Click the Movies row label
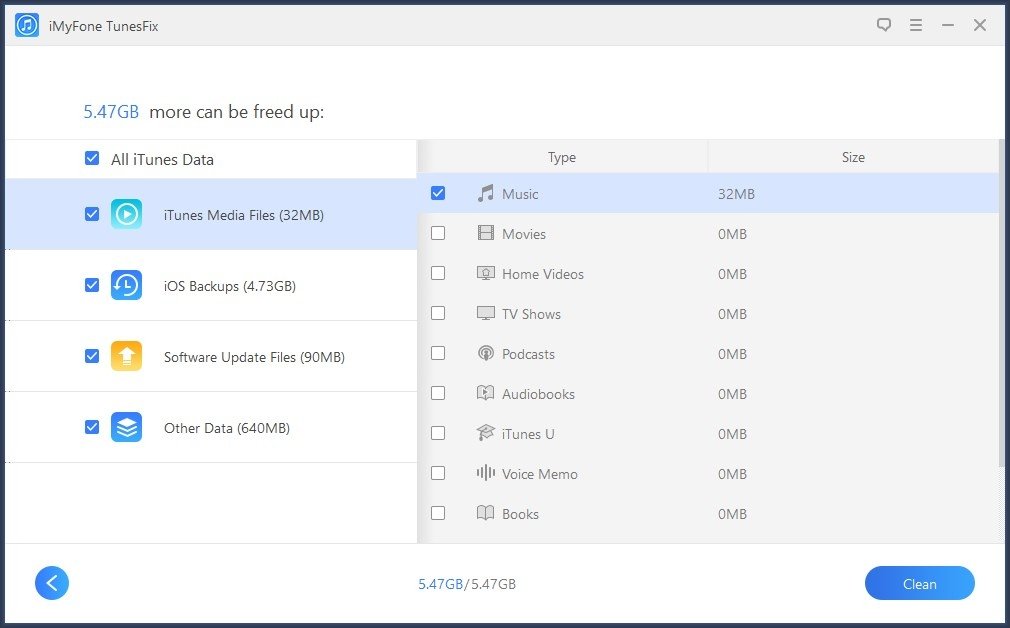 [x=524, y=234]
